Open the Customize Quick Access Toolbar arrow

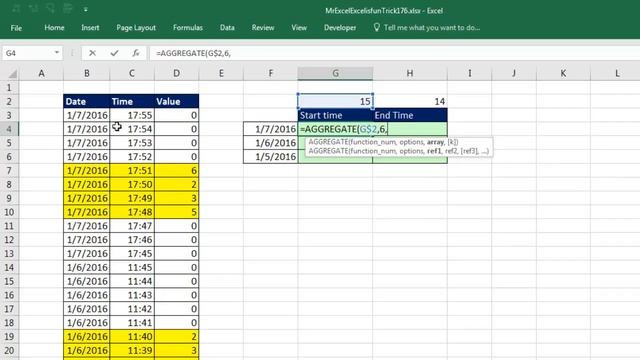point(86,9)
